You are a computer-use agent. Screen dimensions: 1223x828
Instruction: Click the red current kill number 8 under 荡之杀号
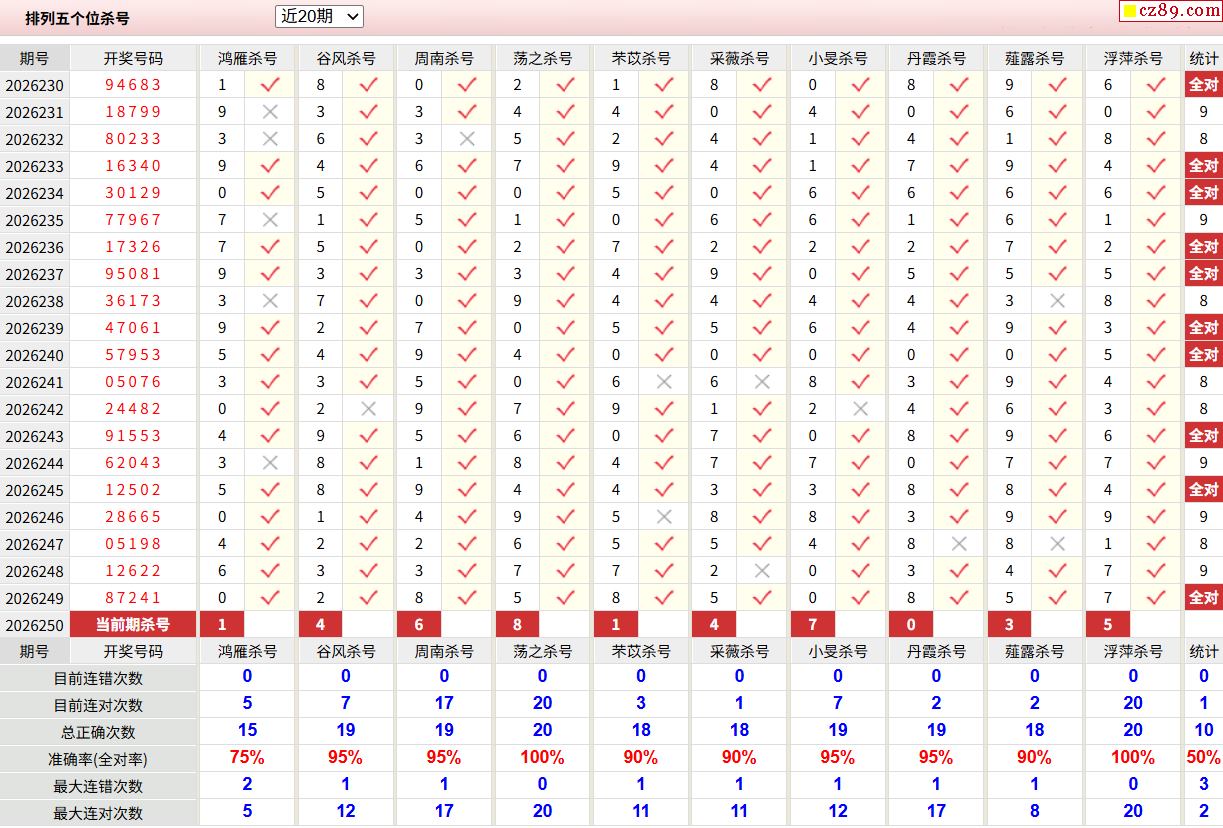point(518,625)
